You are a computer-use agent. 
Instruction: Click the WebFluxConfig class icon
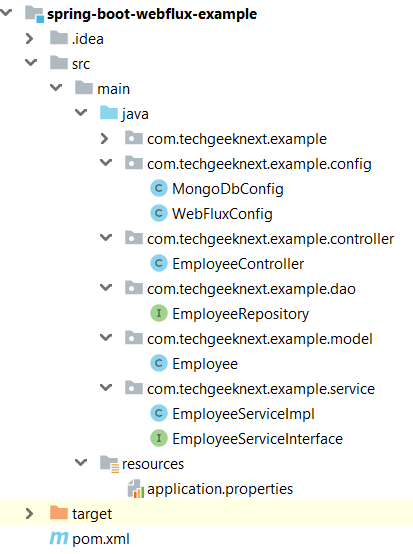click(x=159, y=214)
